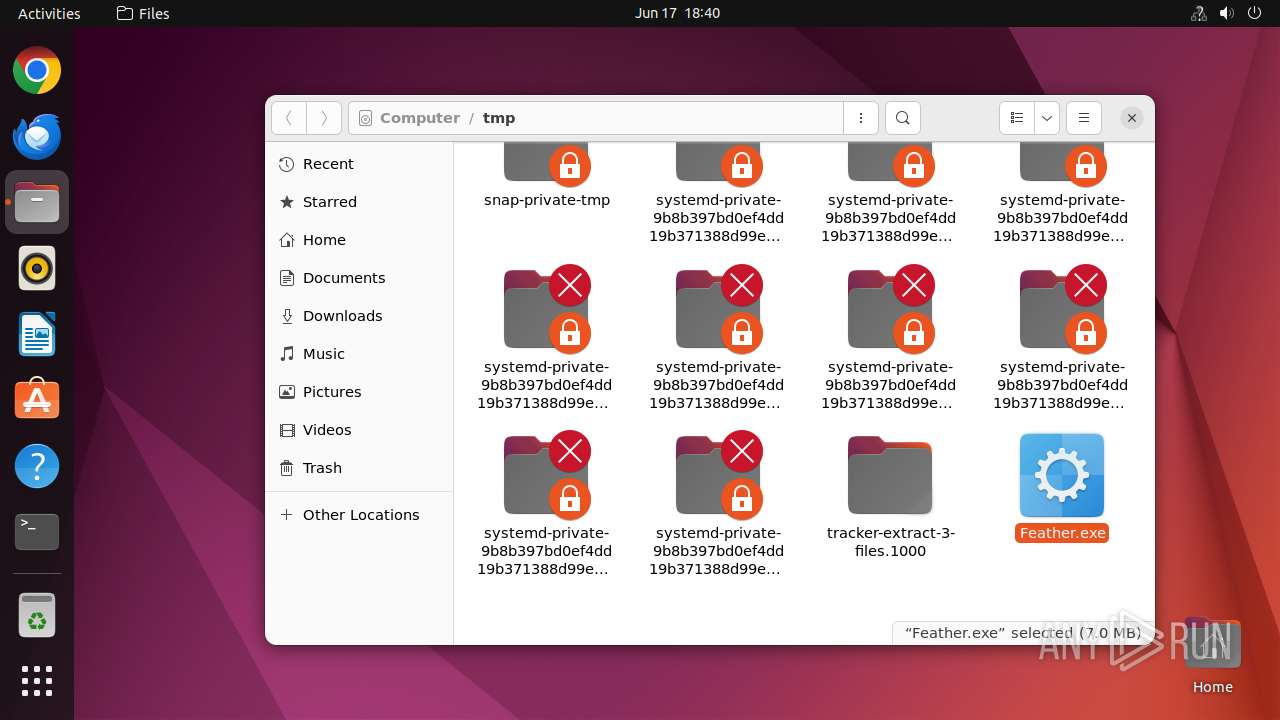Open Pictures in the sidebar
The height and width of the screenshot is (720, 1280).
(359, 392)
